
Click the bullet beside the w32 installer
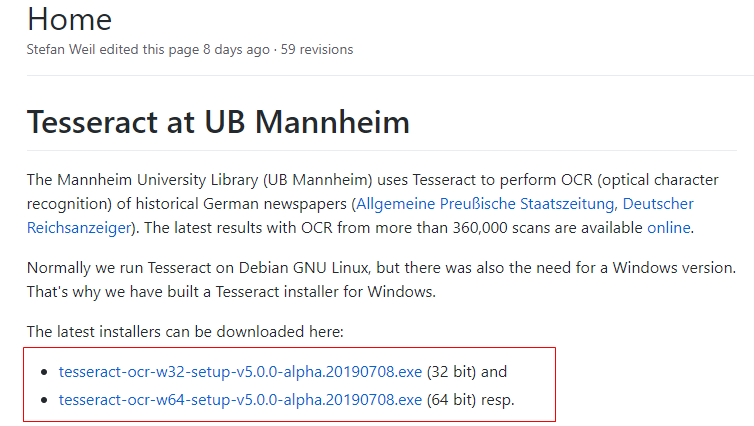(43, 372)
